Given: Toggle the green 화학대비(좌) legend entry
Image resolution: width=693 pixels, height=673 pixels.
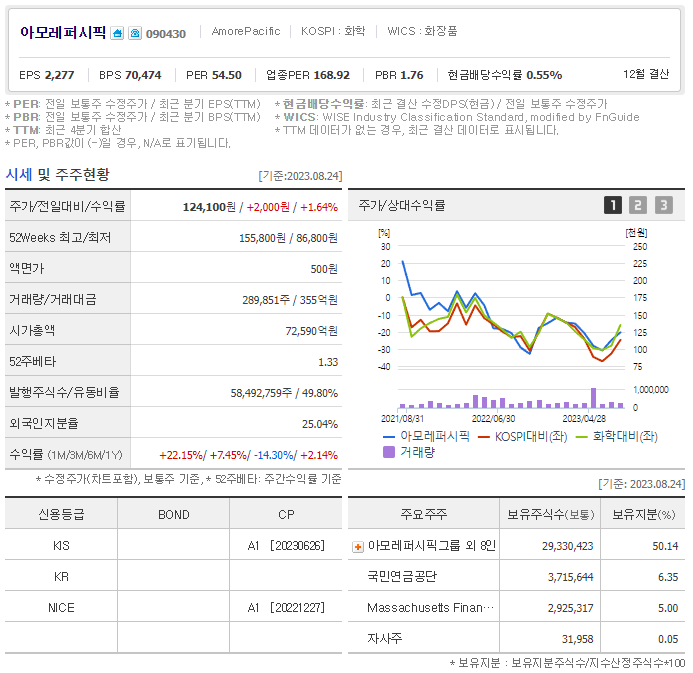Looking at the screenshot, I should point(617,437).
